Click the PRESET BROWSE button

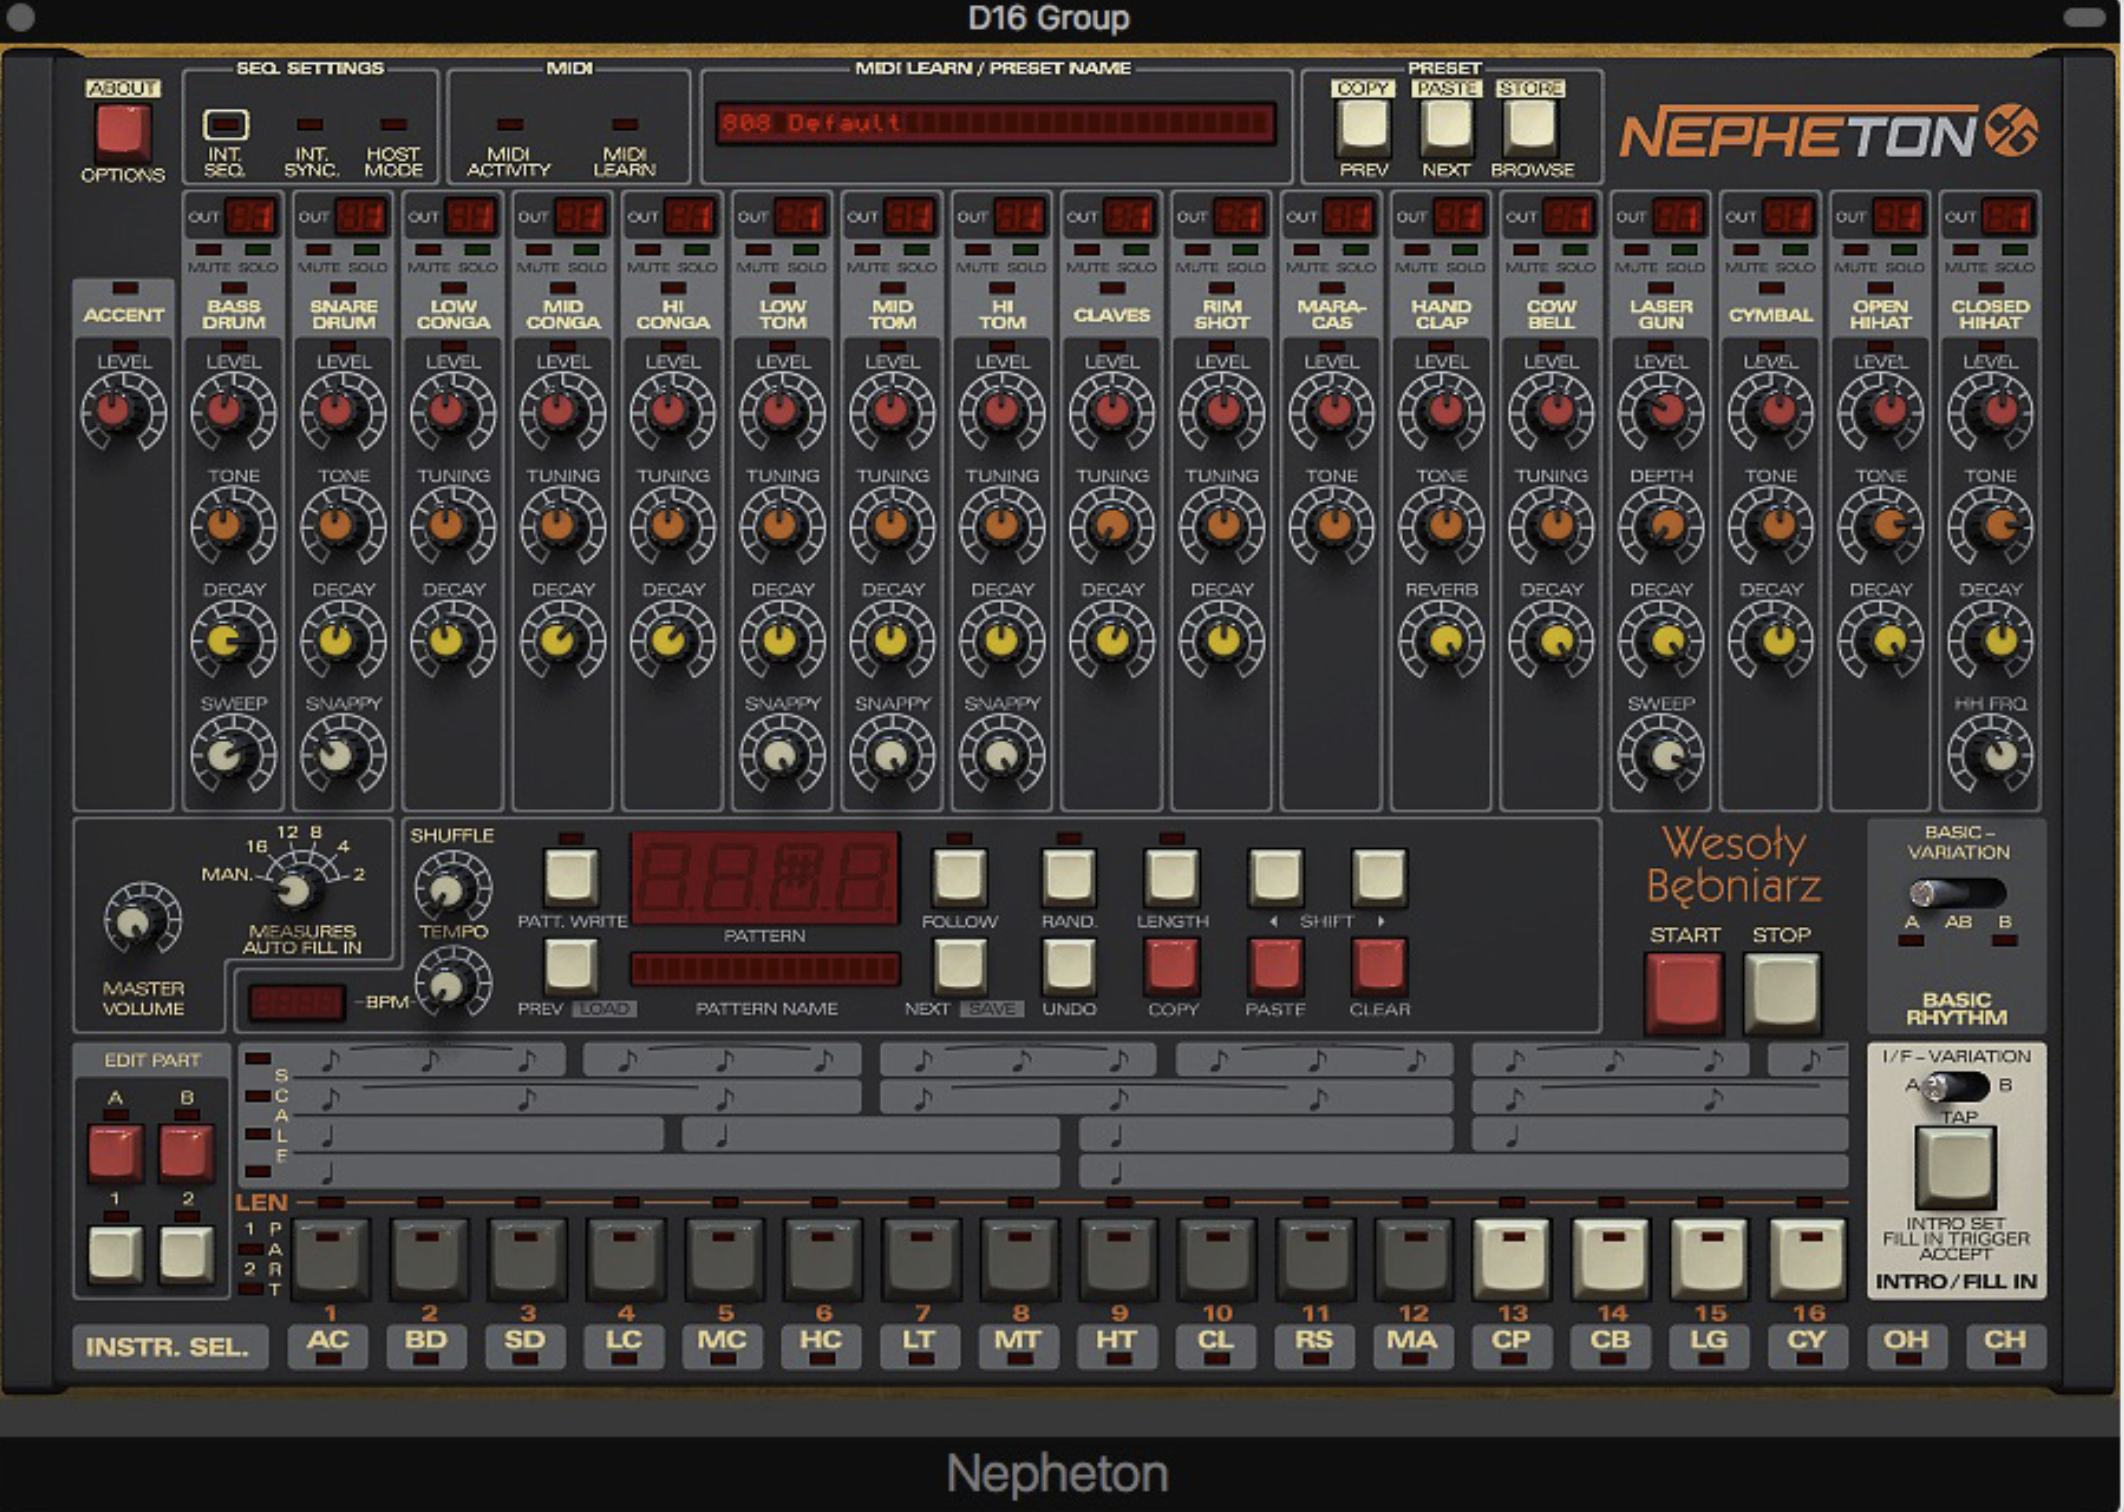tap(1530, 126)
